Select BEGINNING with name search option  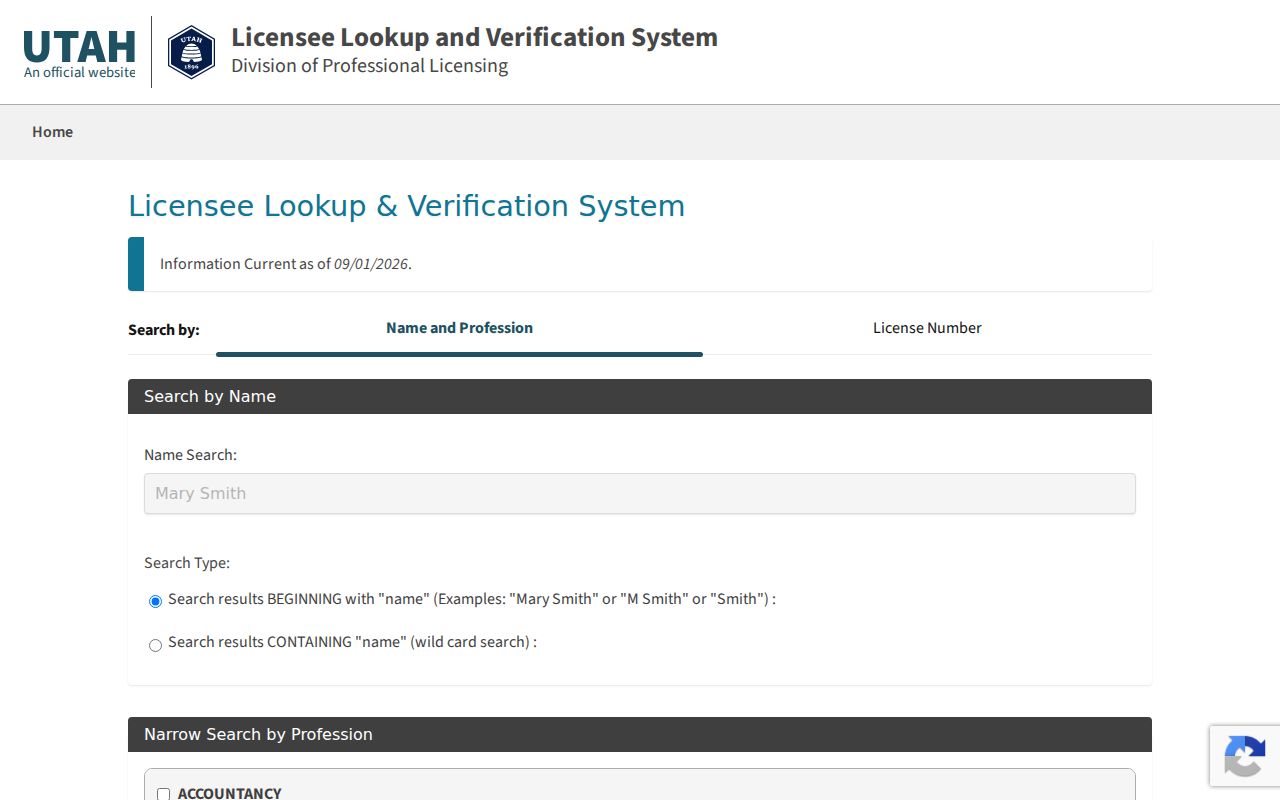[x=155, y=601]
